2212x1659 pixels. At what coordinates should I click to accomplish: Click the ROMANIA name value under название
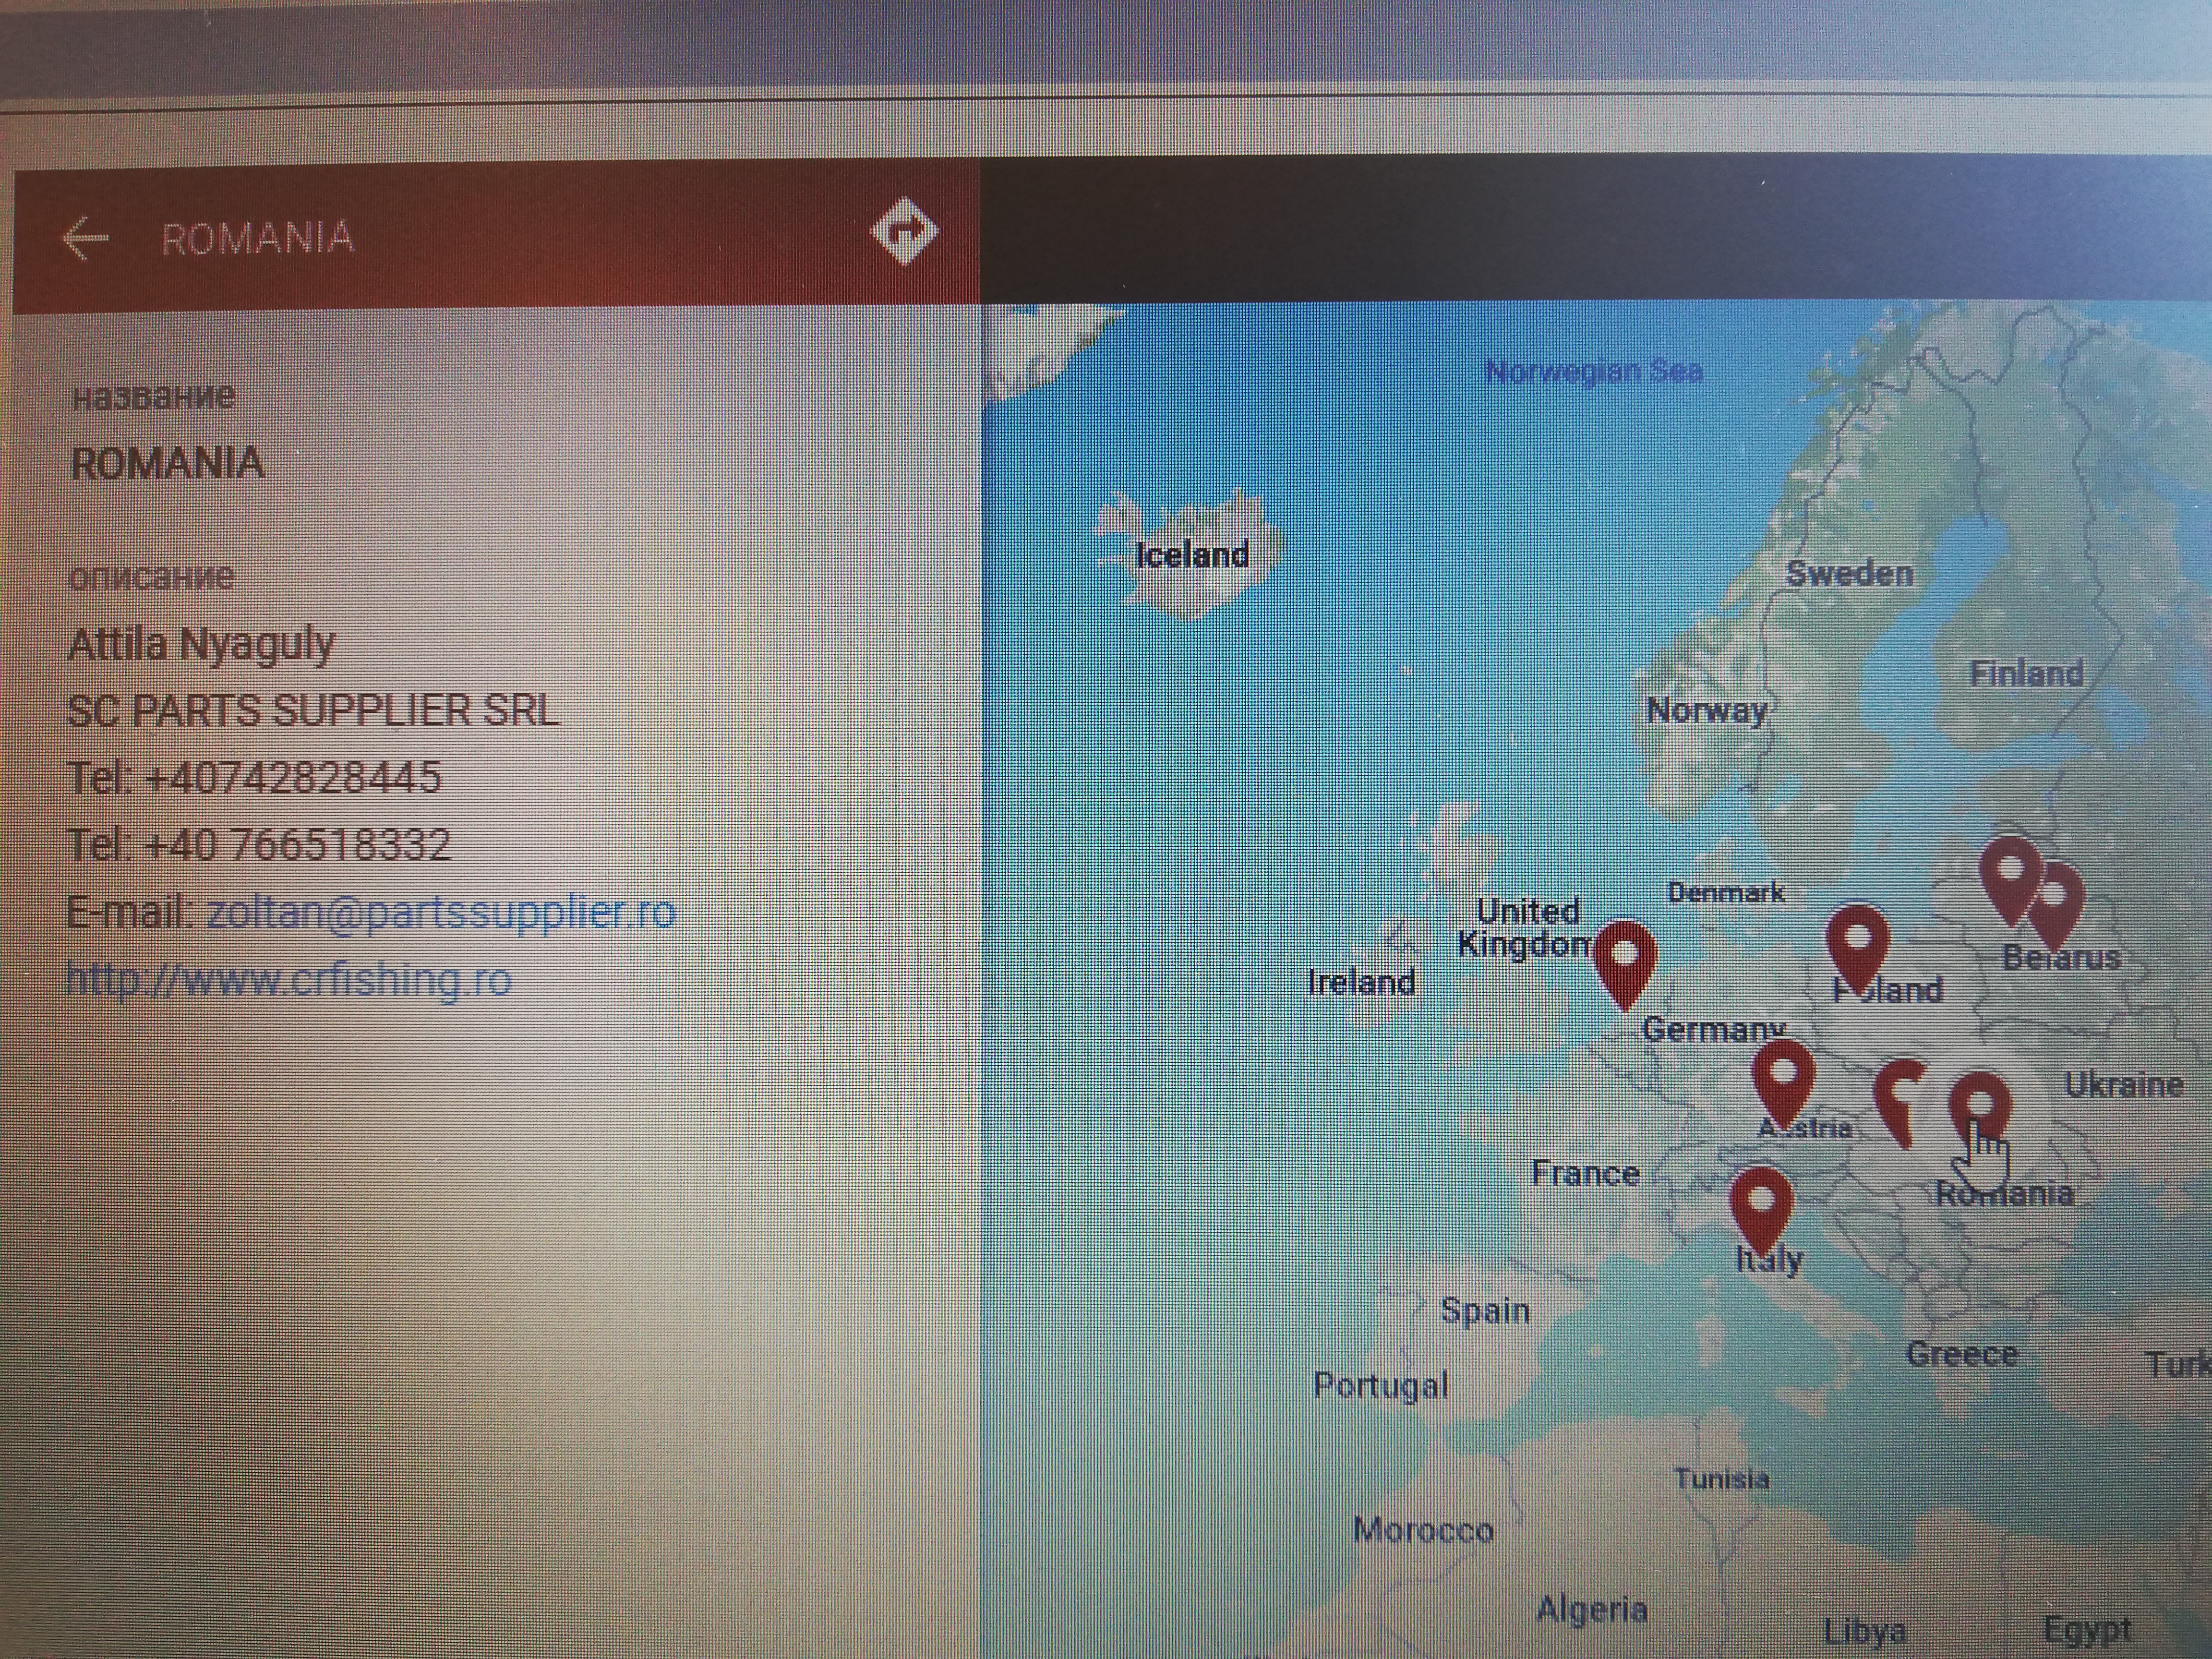(167, 463)
